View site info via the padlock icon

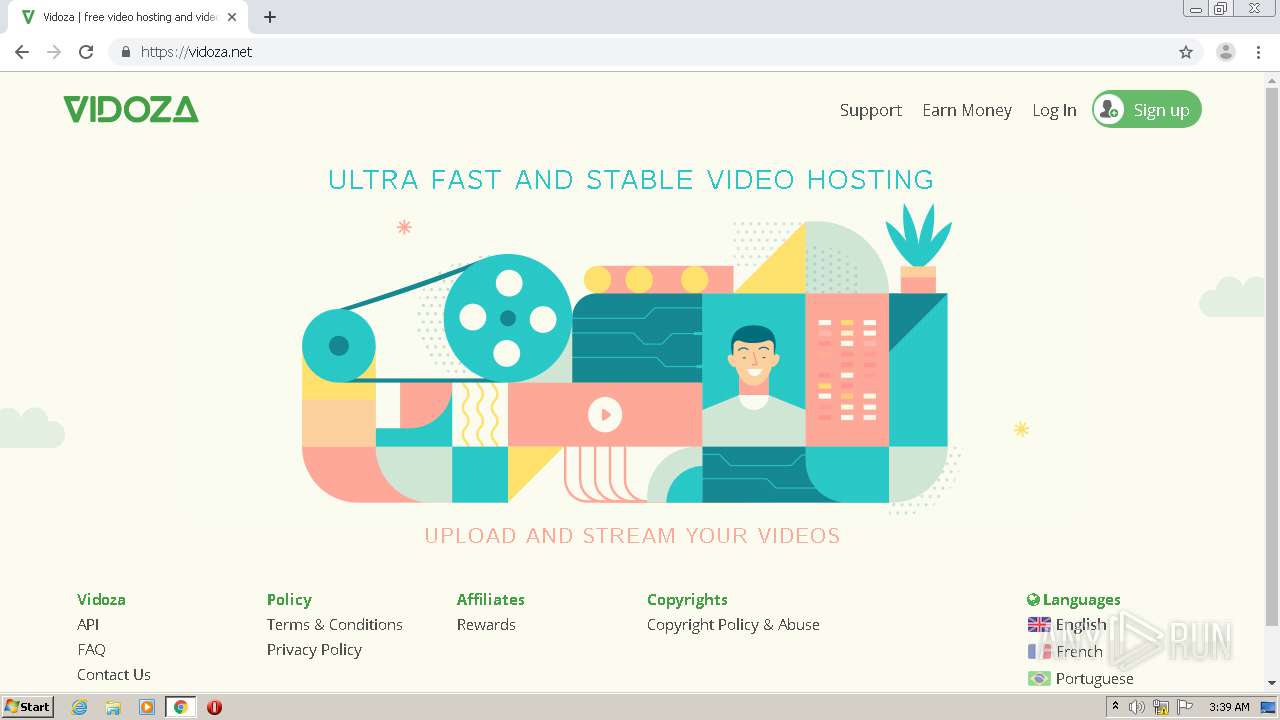click(x=125, y=52)
